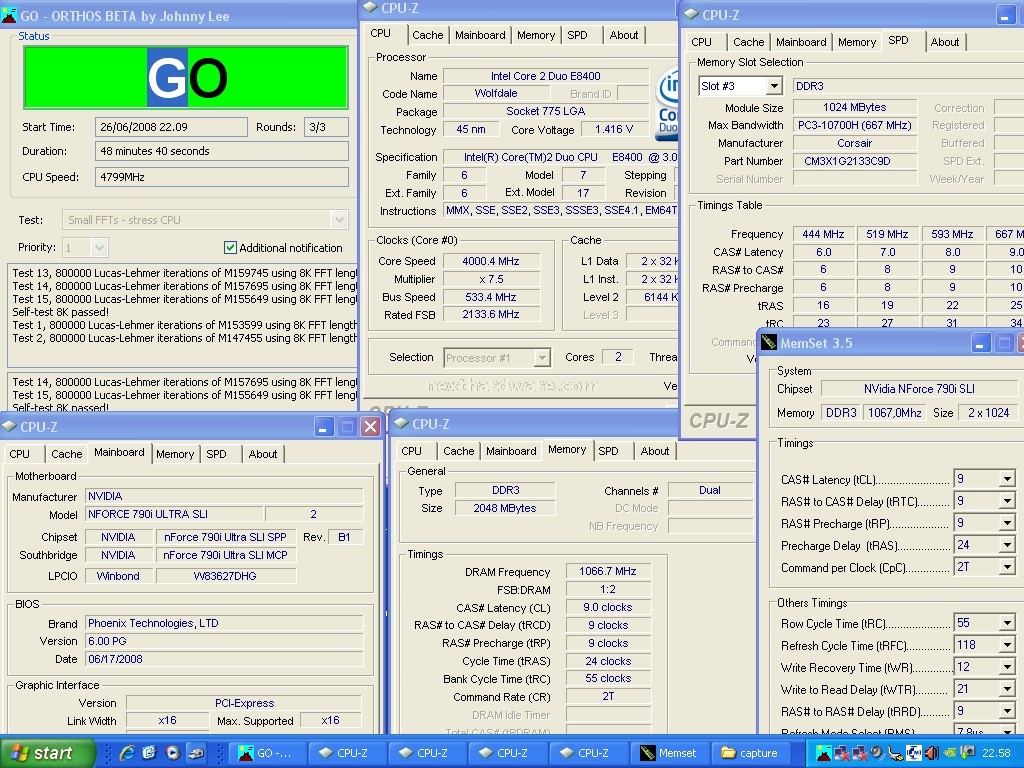Minimize the SPD CPU-Z window
The height and width of the screenshot is (768, 1024).
[1005, 15]
